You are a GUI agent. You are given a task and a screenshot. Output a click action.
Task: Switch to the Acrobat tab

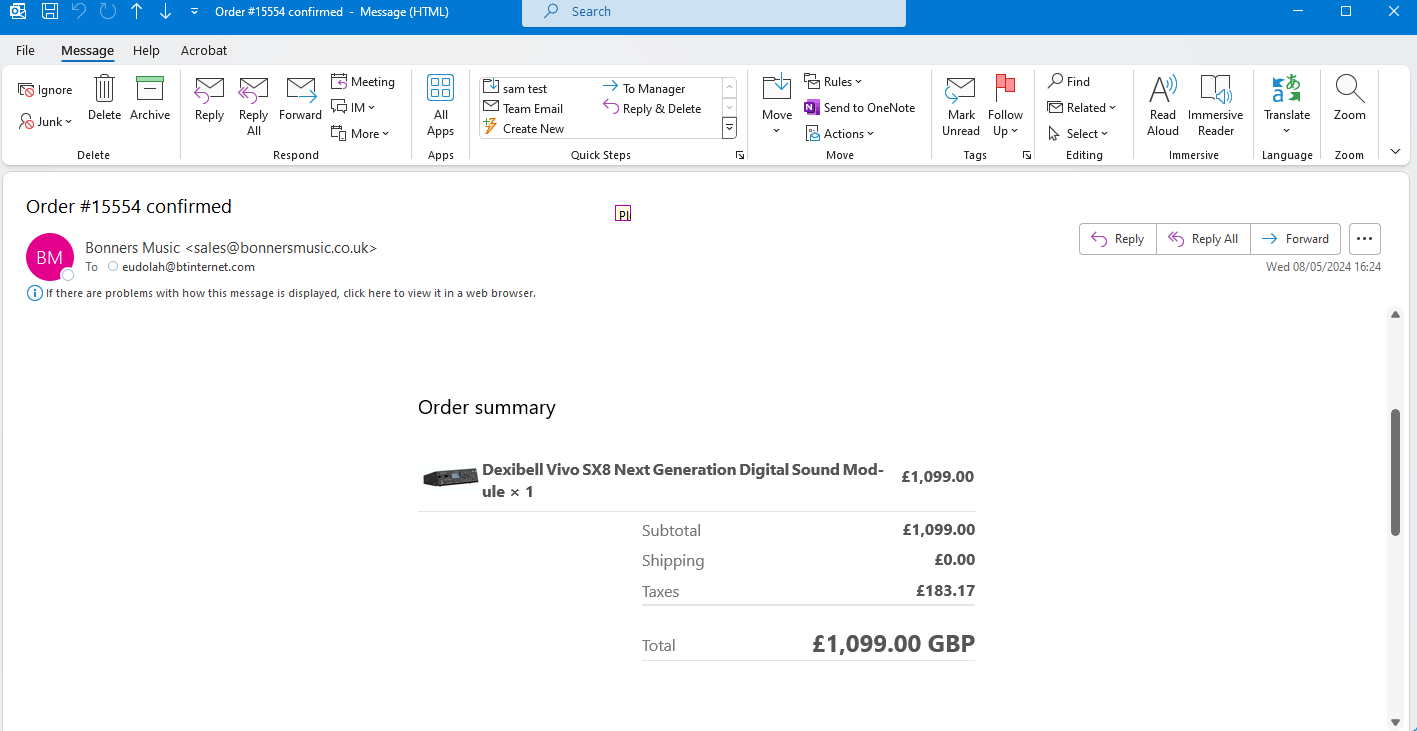[x=204, y=50]
